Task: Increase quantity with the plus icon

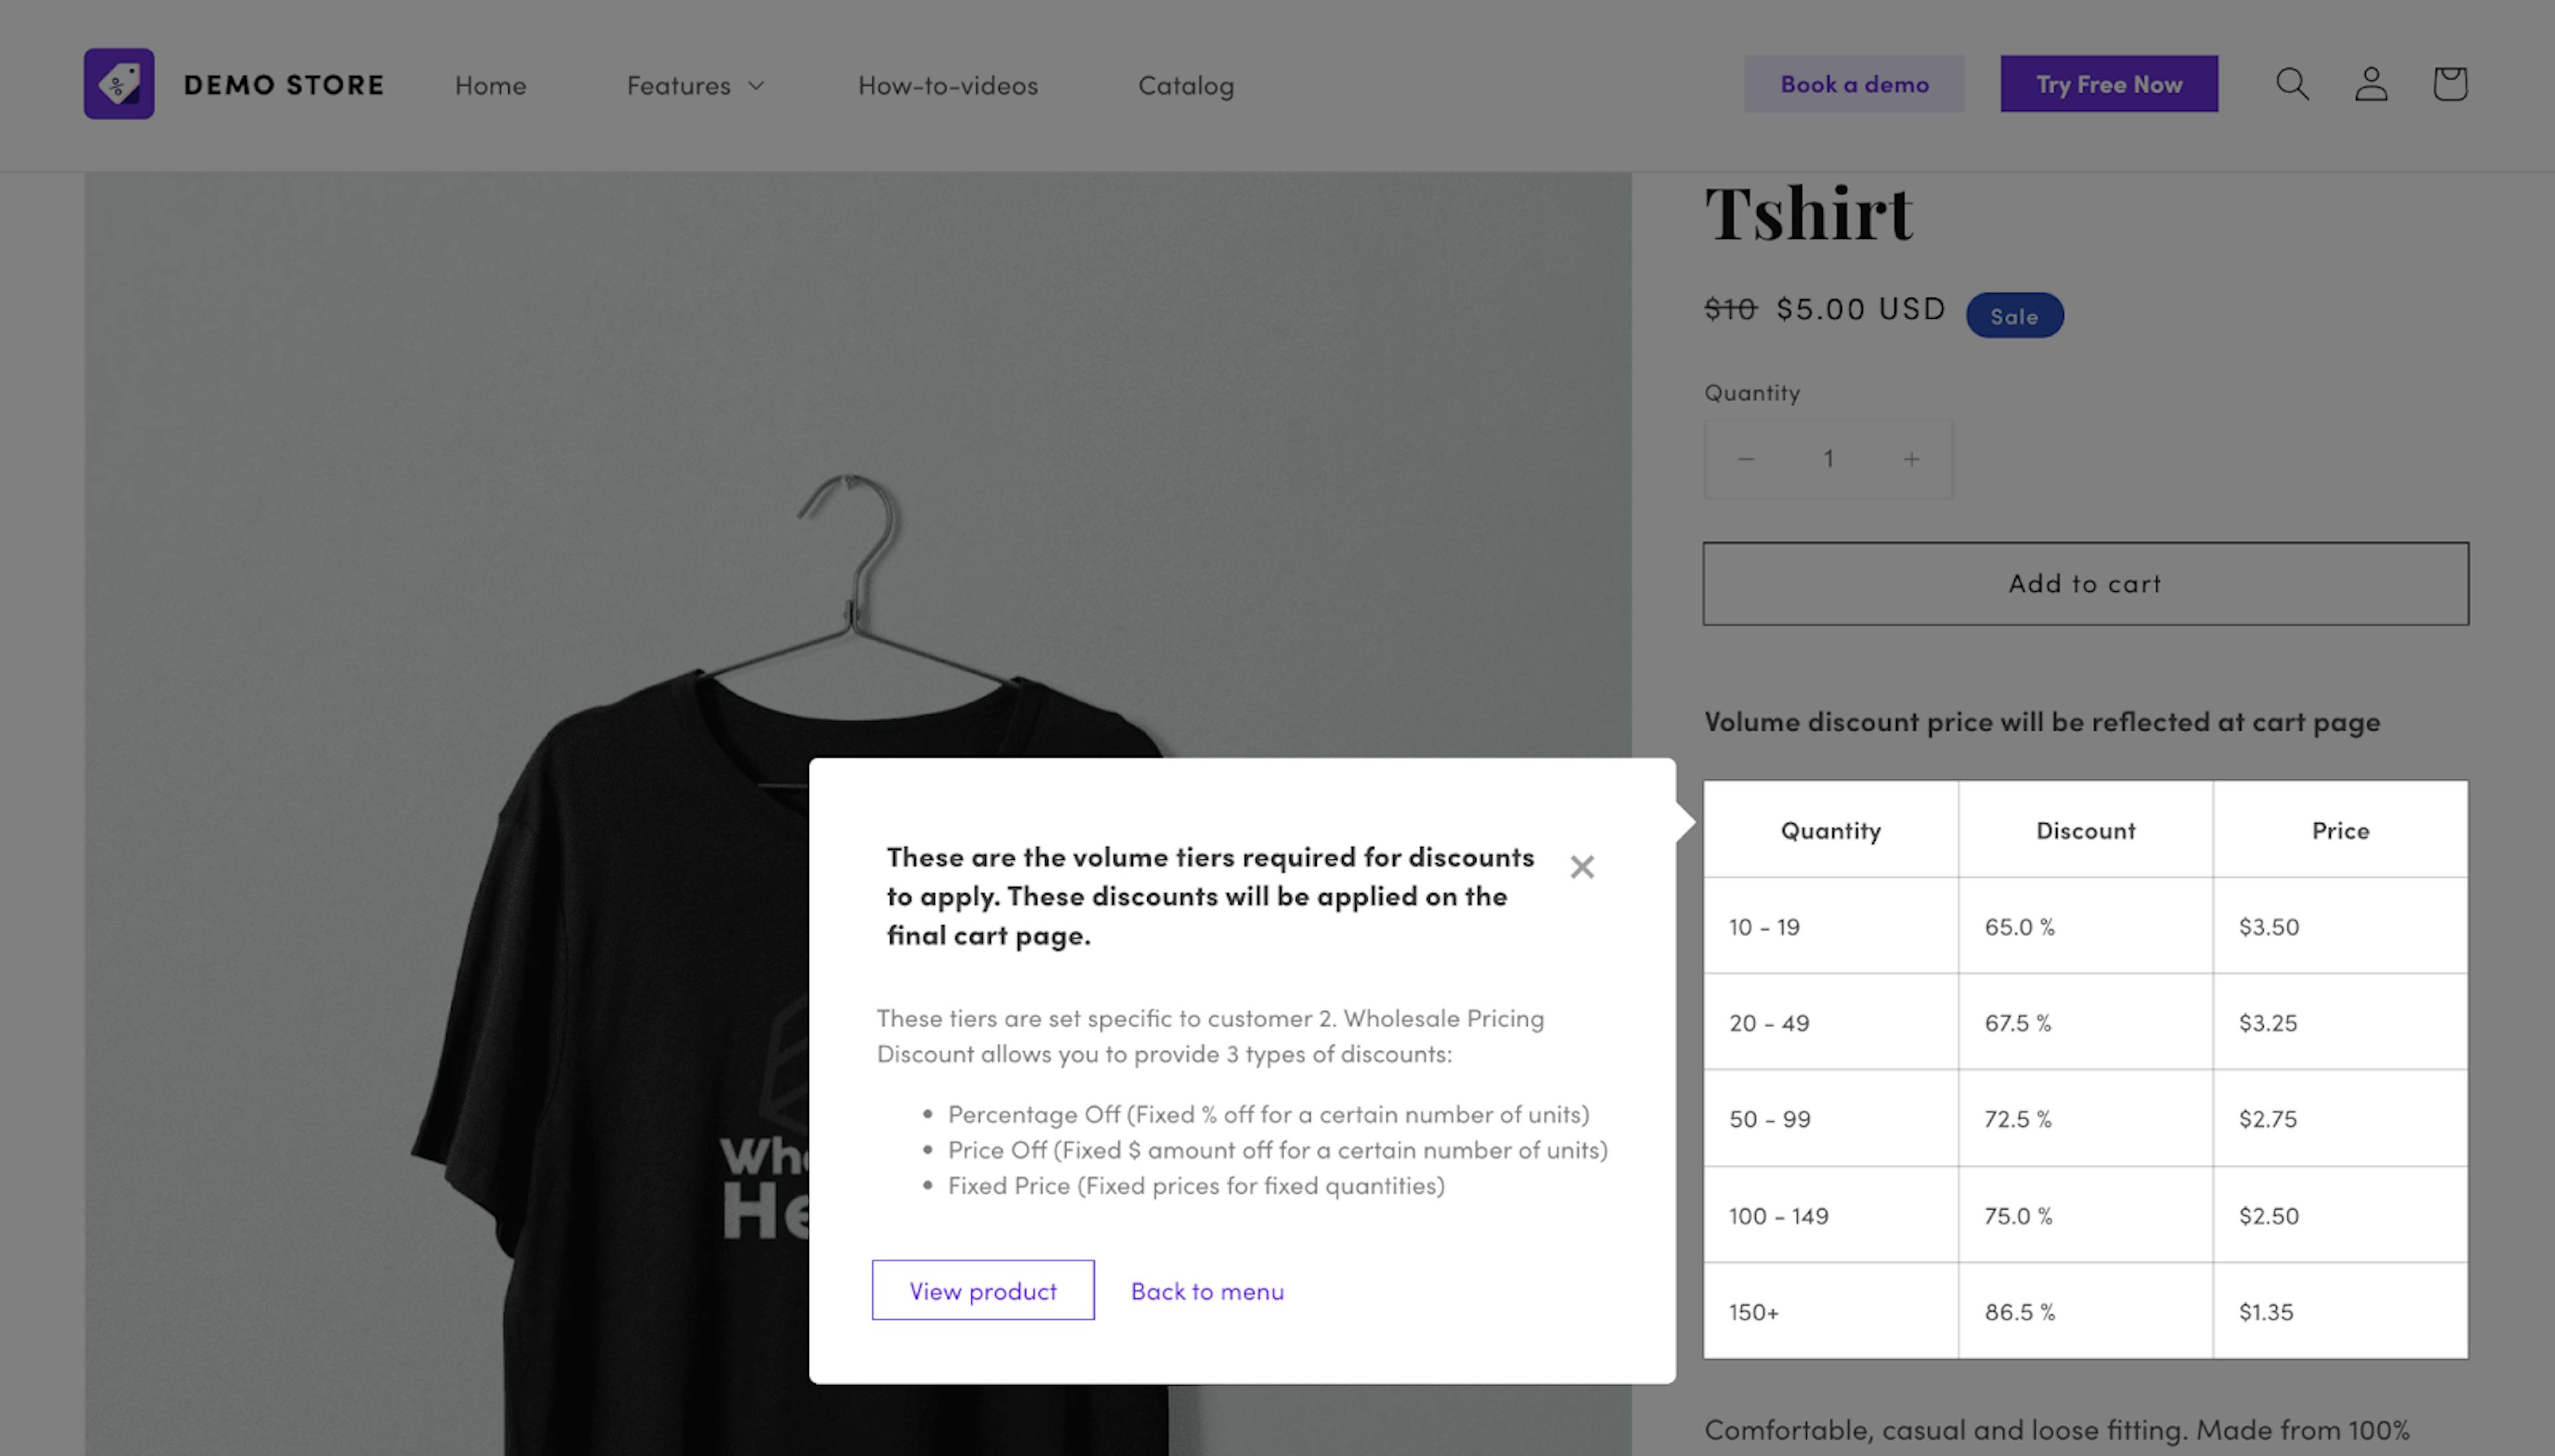Action: [x=1911, y=459]
